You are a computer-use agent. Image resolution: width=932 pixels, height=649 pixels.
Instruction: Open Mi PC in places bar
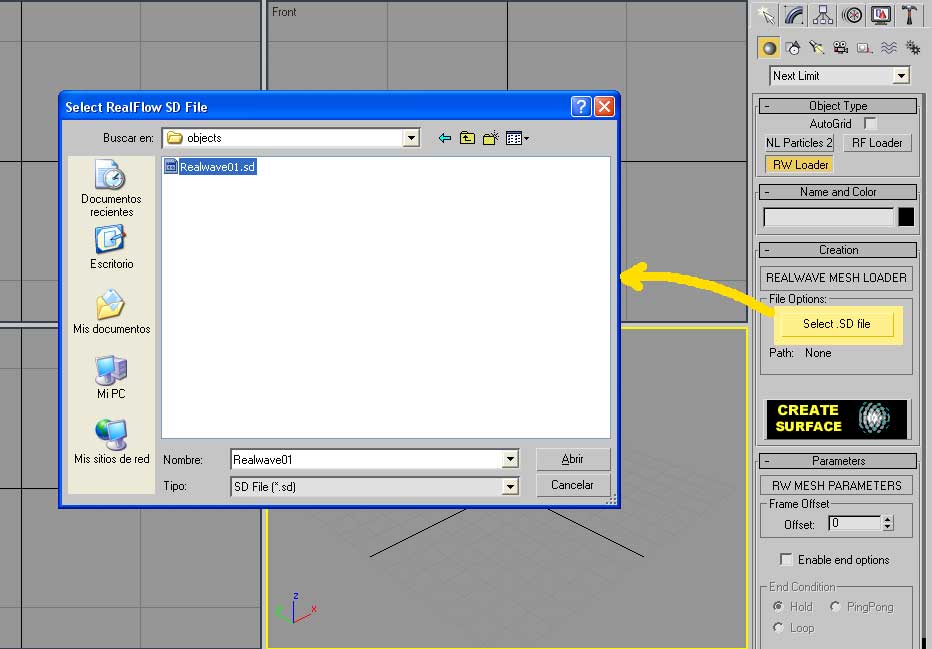(x=111, y=377)
